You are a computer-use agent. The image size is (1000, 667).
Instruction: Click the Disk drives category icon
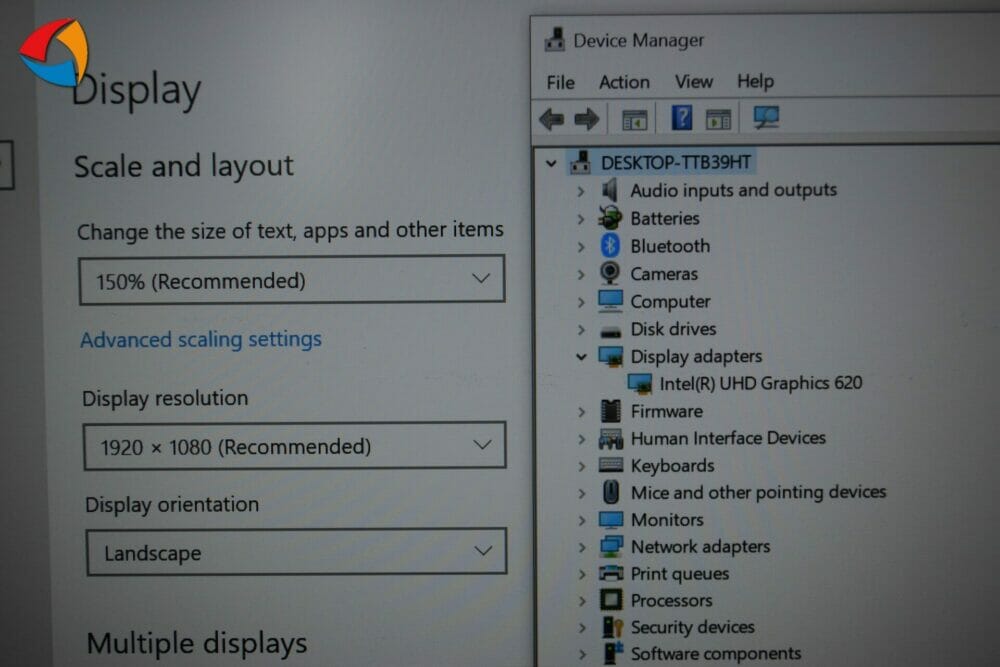point(611,331)
